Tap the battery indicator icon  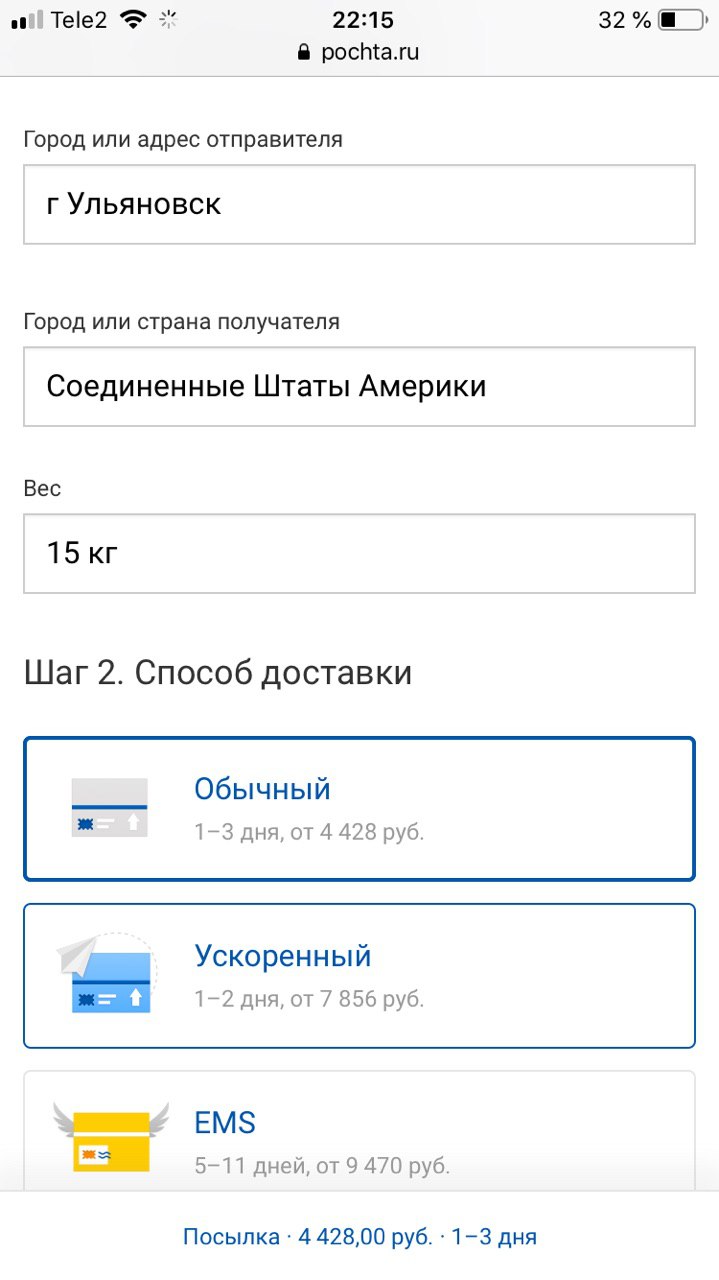(x=682, y=20)
